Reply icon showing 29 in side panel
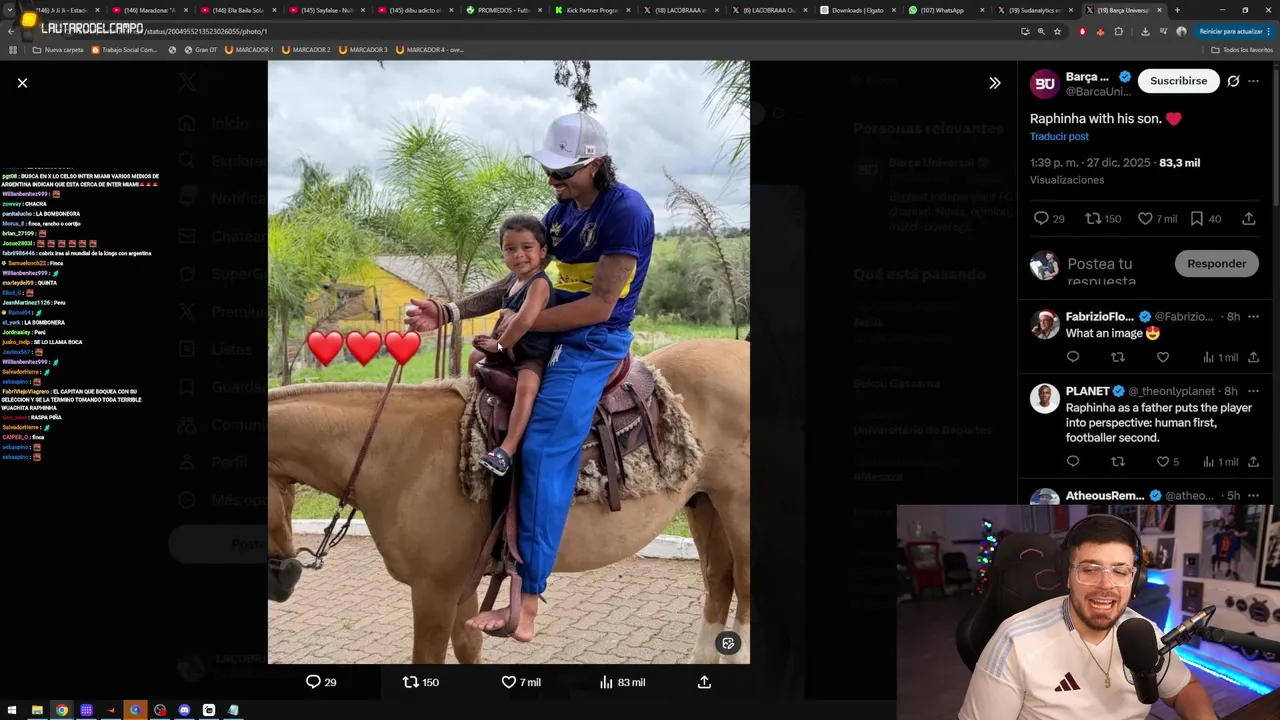The width and height of the screenshot is (1280, 720). [1041, 219]
